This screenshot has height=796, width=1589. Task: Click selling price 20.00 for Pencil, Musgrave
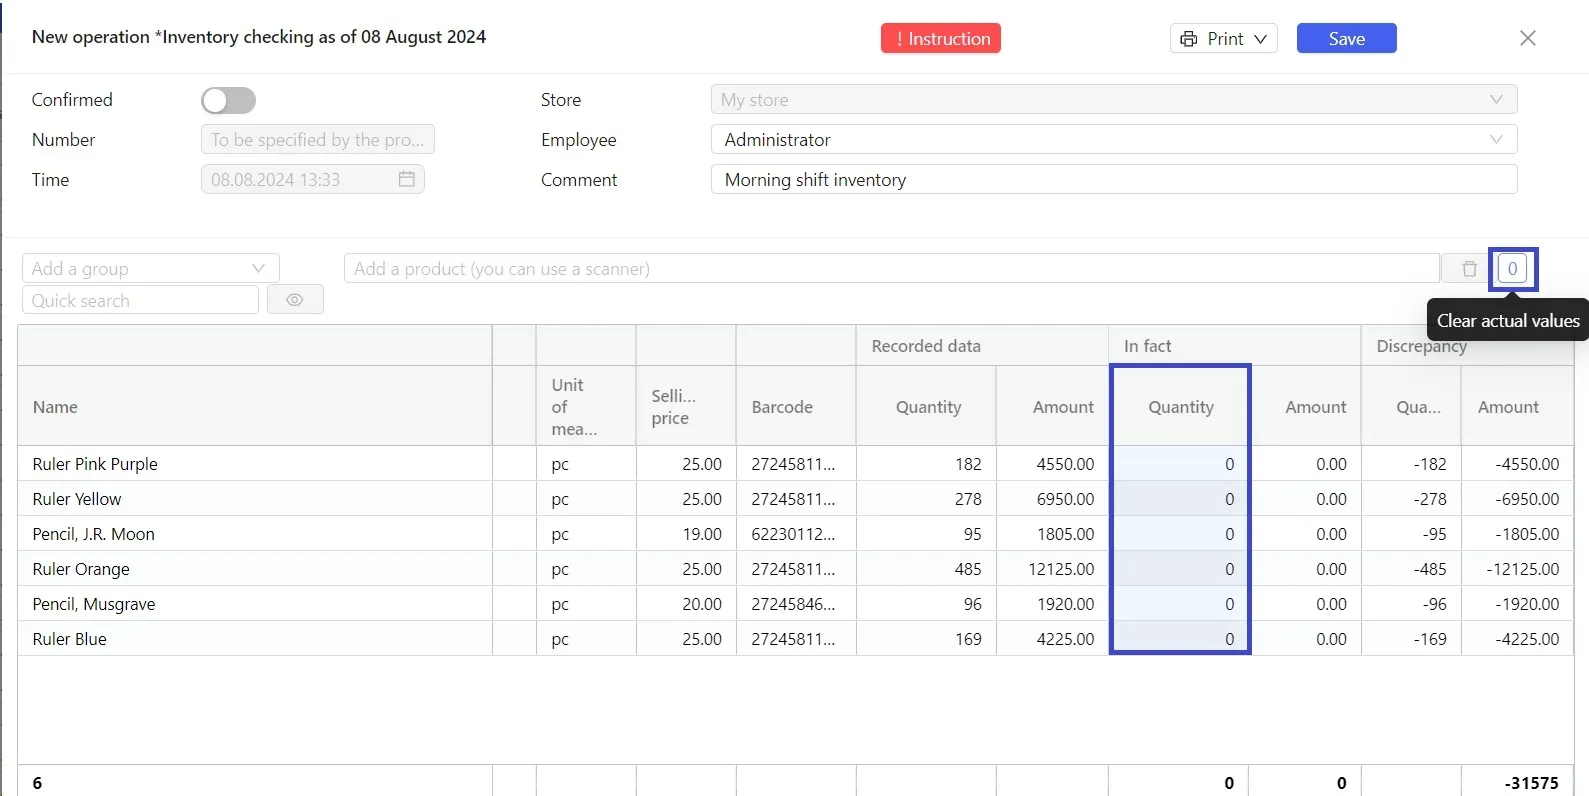pyautogui.click(x=702, y=604)
